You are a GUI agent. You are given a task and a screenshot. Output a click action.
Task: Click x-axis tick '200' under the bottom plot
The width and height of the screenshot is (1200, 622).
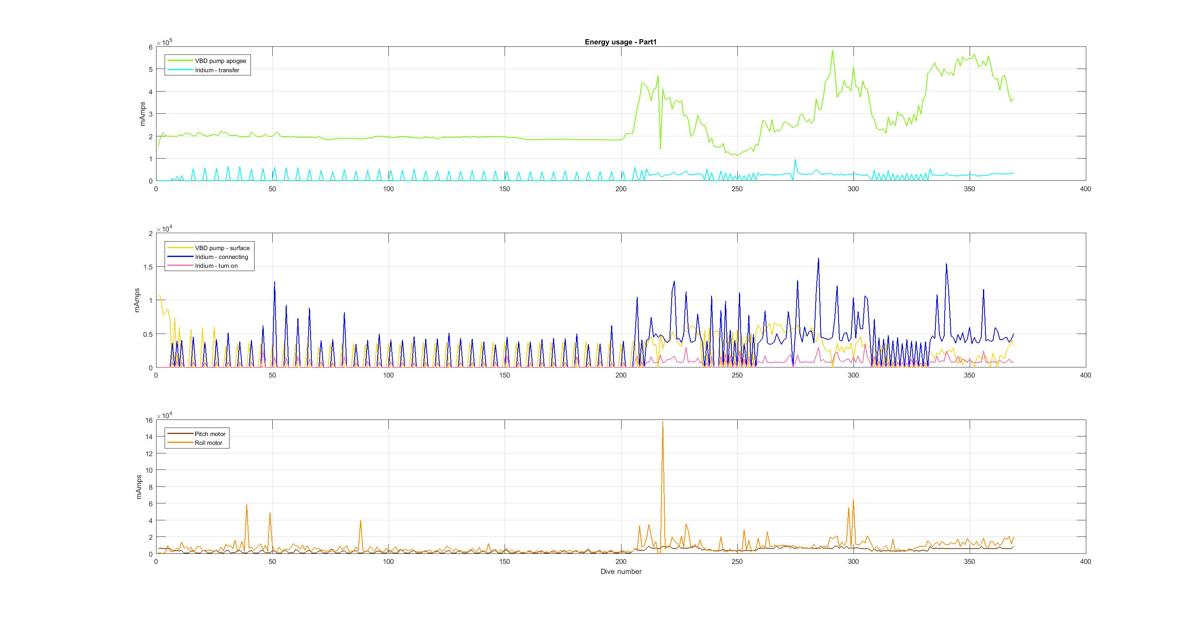(621, 562)
